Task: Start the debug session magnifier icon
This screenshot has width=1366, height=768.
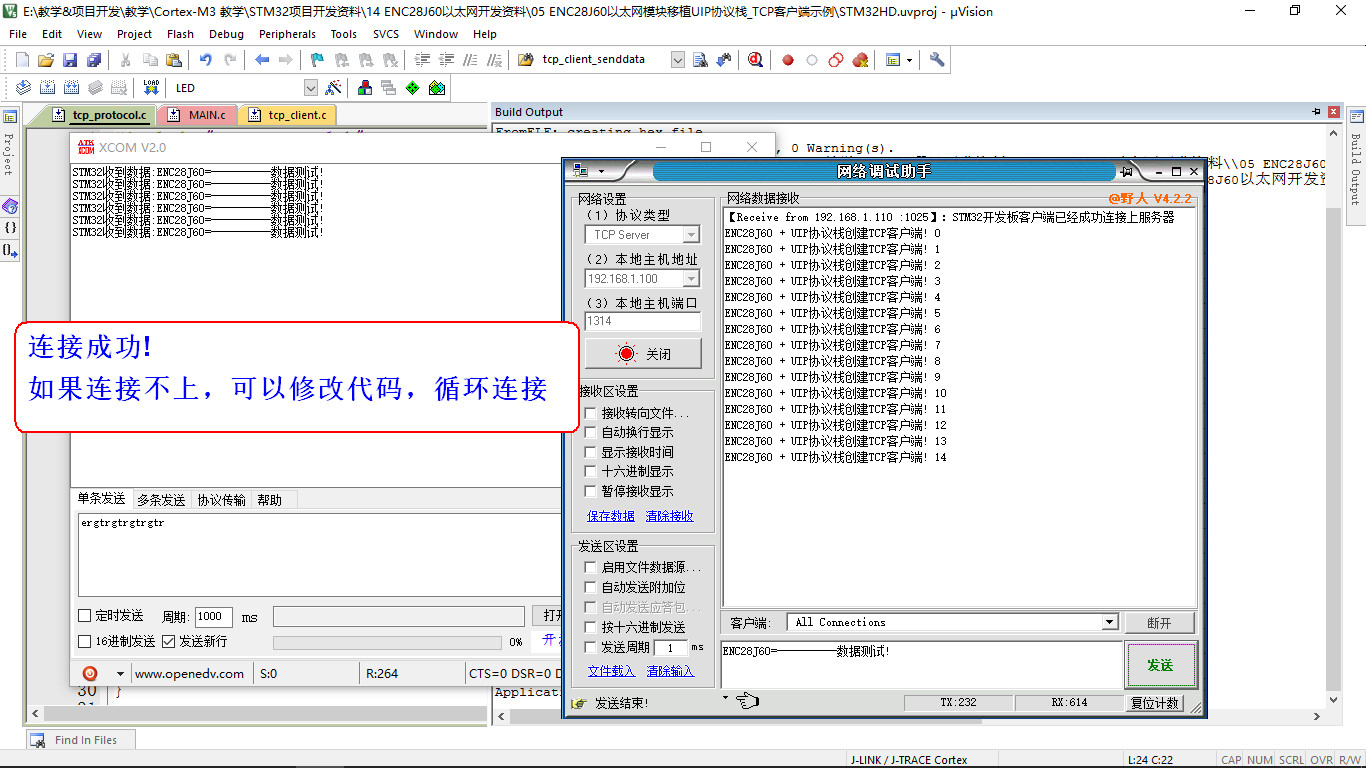Action: click(x=755, y=60)
